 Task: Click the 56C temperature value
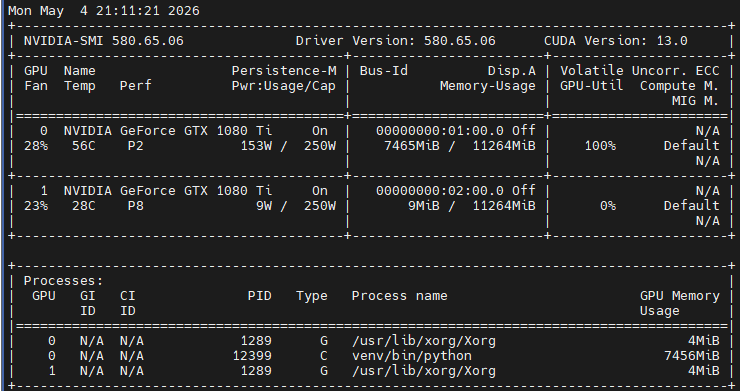point(84,146)
